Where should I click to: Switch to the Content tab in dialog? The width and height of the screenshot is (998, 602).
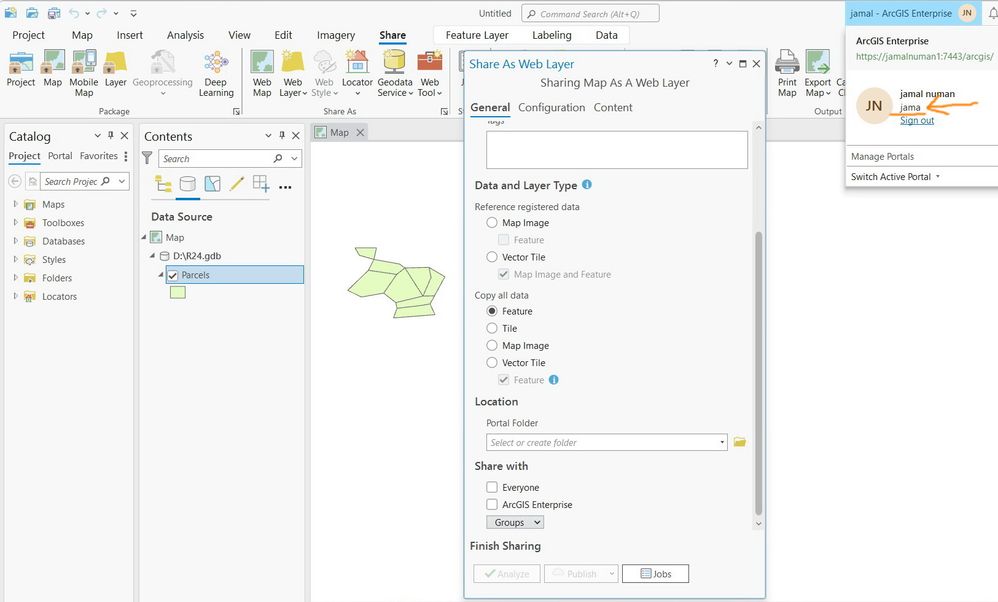coord(613,108)
